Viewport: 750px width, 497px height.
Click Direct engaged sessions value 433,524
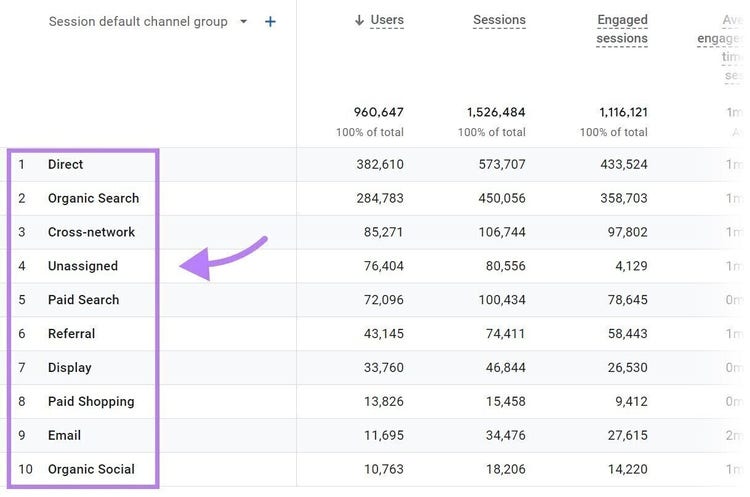(x=624, y=165)
